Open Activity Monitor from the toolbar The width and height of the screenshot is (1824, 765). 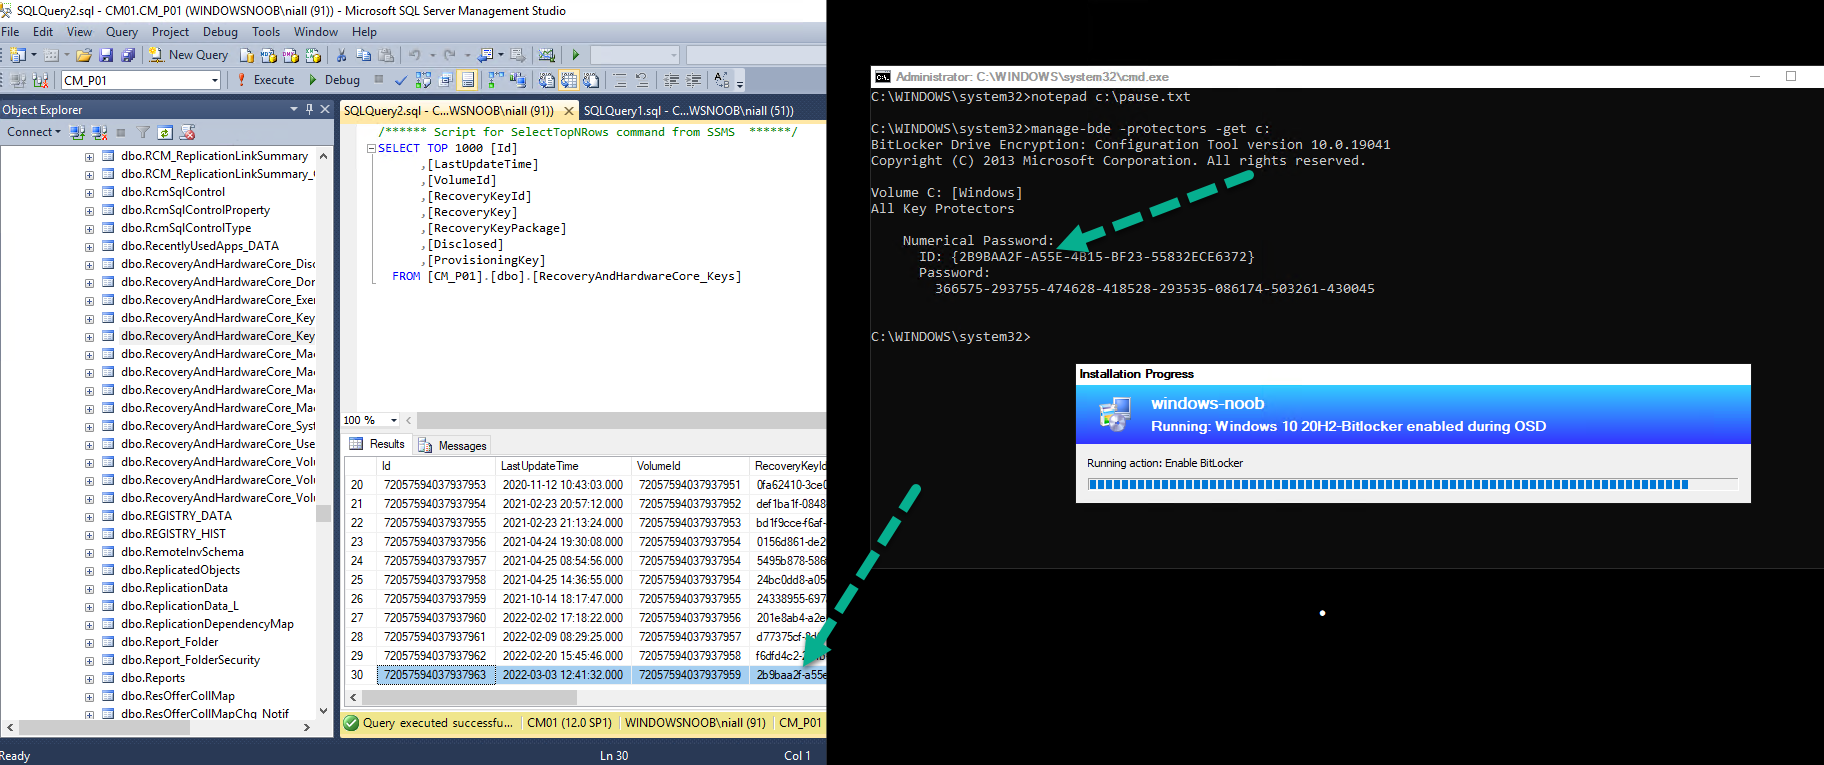tap(546, 55)
